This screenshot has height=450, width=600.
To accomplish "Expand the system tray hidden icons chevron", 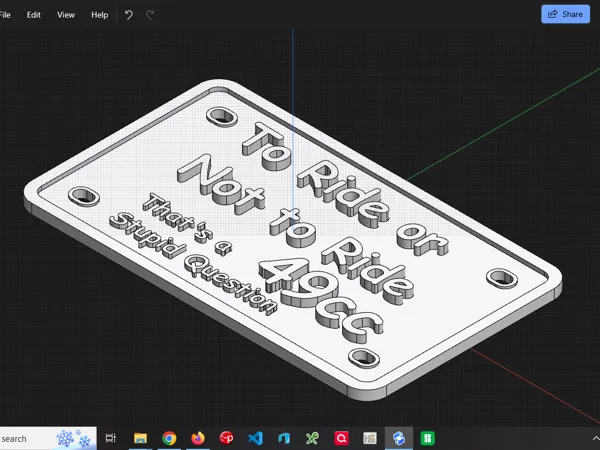I will [595, 438].
